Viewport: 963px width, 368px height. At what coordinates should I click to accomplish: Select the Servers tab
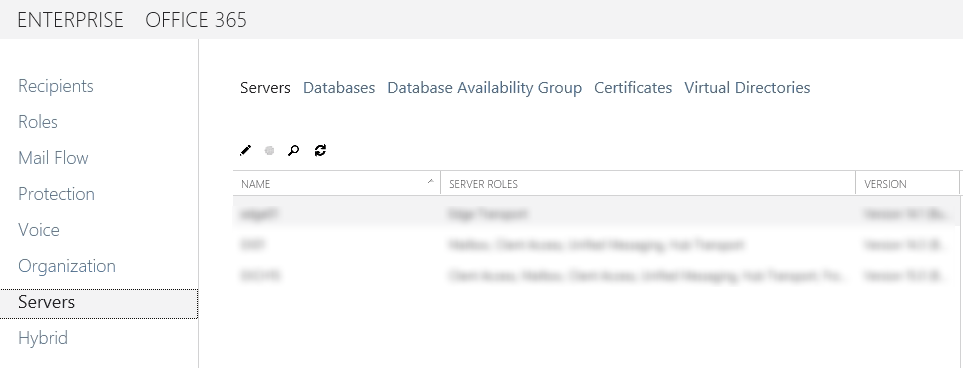[265, 88]
